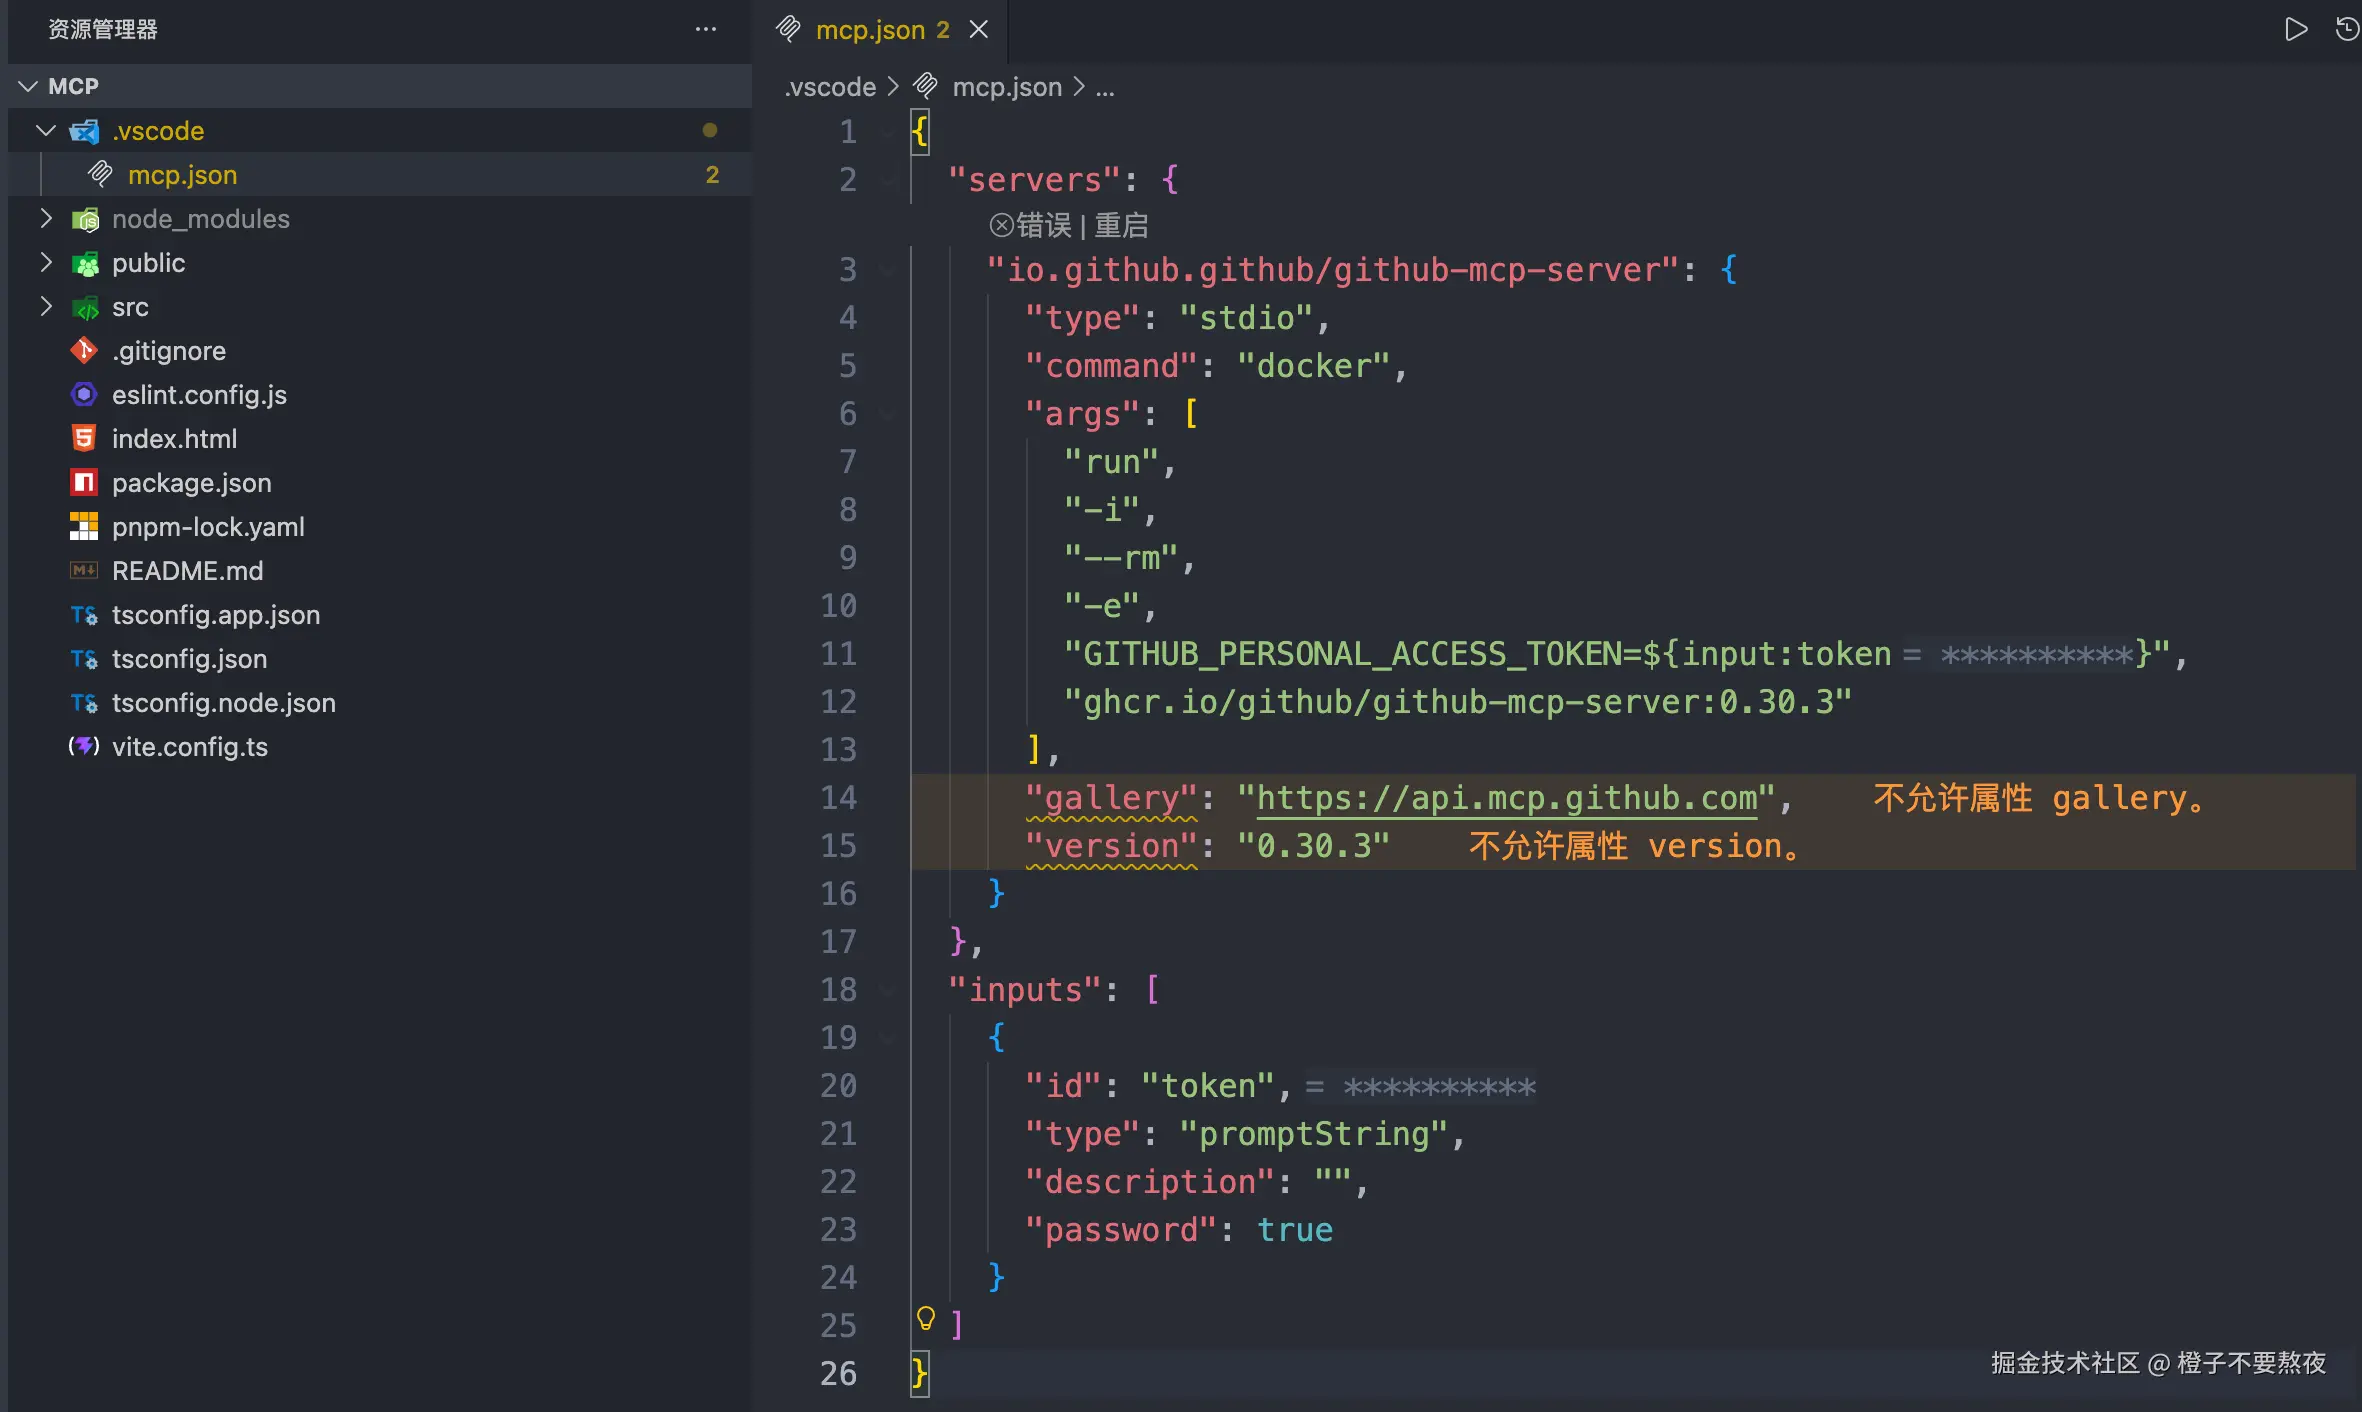This screenshot has width=2362, height=1412.
Task: Expand the src folder
Action: tap(46, 307)
